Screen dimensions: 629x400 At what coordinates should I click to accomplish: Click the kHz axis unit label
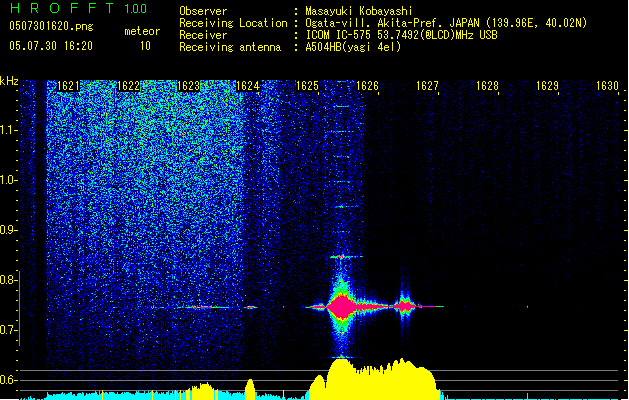(x=9, y=81)
